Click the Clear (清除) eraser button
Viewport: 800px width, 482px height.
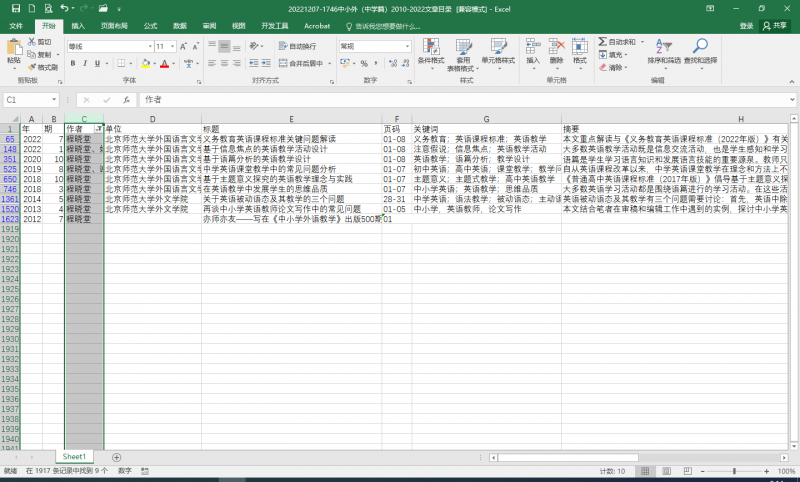(x=612, y=67)
